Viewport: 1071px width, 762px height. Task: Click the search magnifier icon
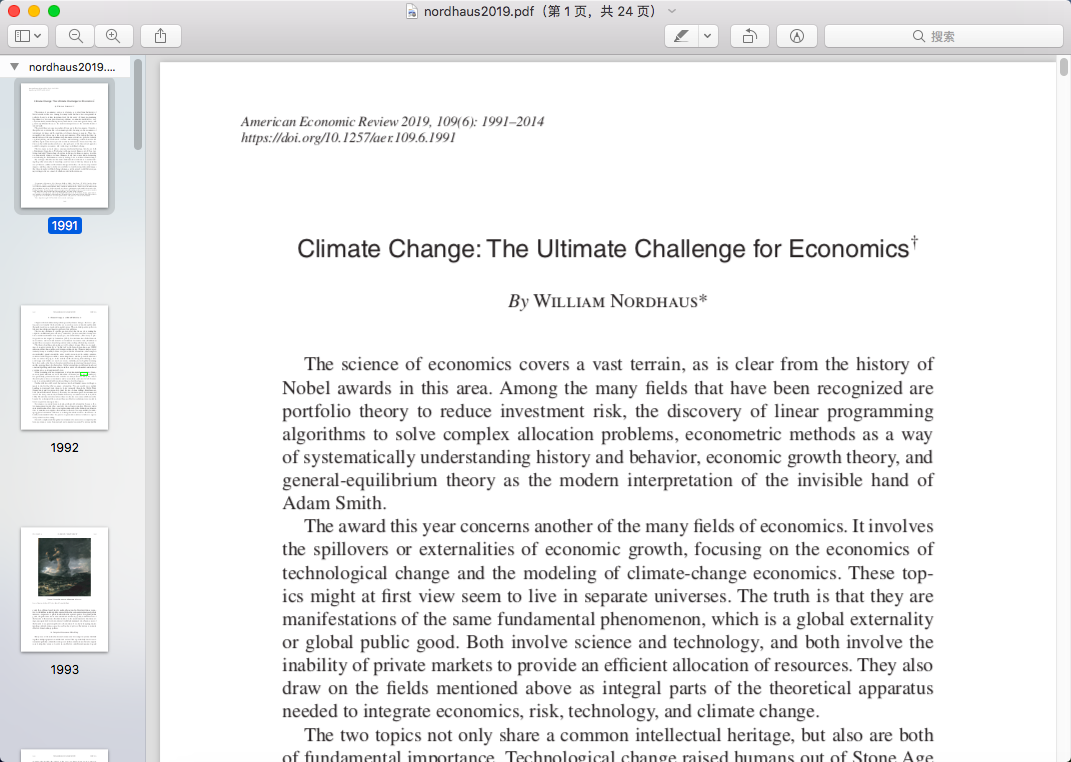(x=919, y=36)
